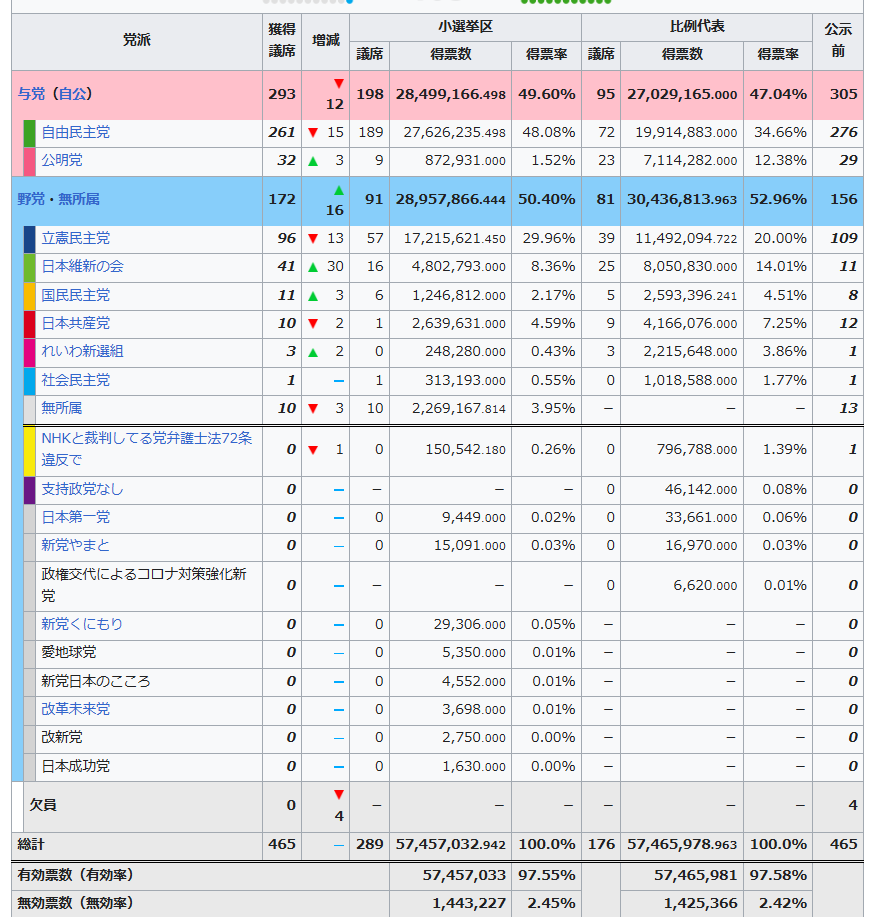Select the cell 19,914,883.000
This screenshot has height=917, width=888.
(682, 133)
